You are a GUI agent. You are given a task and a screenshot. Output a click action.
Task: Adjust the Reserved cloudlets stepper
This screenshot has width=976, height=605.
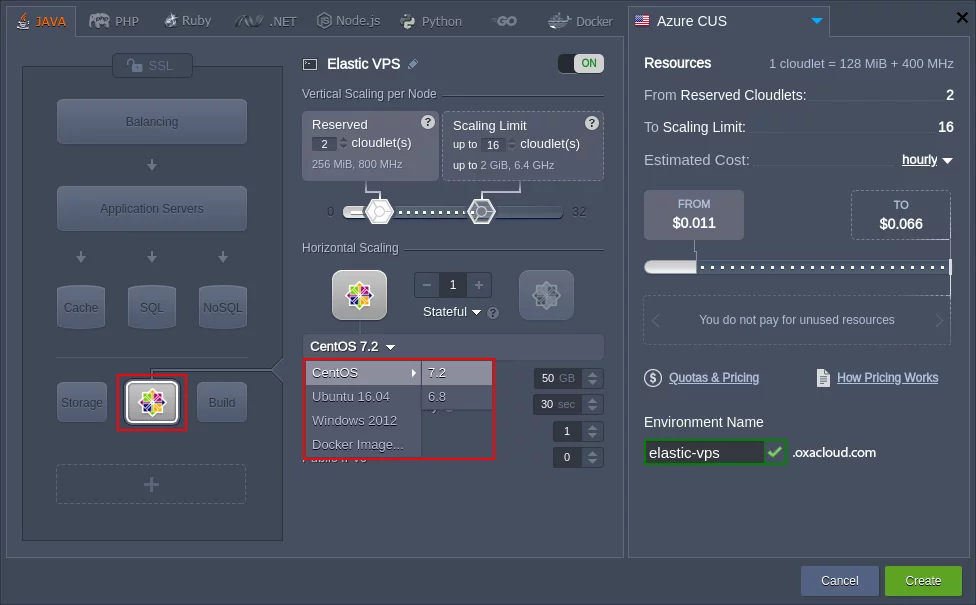343,143
